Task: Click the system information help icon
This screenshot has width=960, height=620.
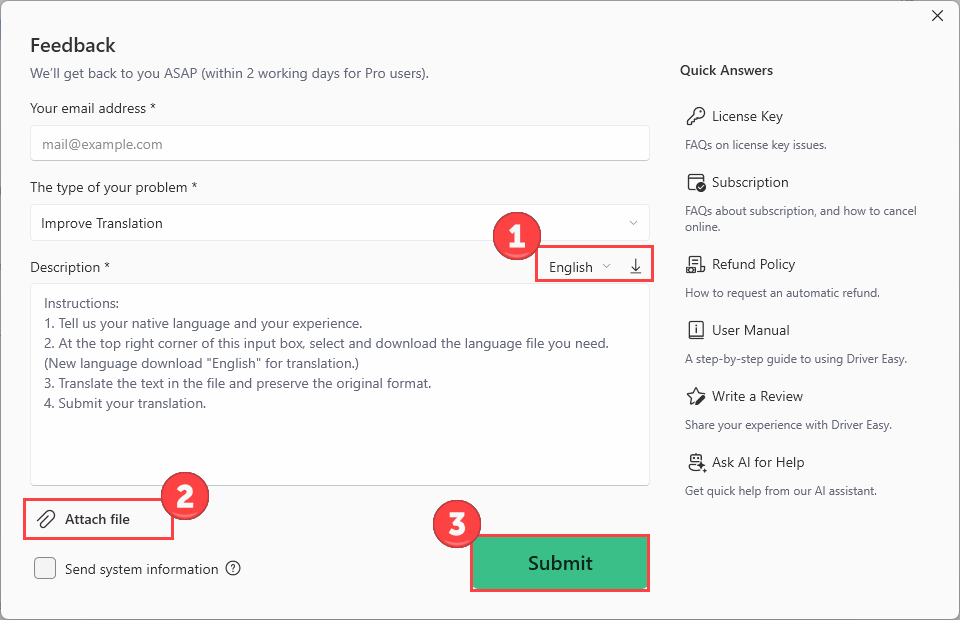Action: pyautogui.click(x=233, y=569)
